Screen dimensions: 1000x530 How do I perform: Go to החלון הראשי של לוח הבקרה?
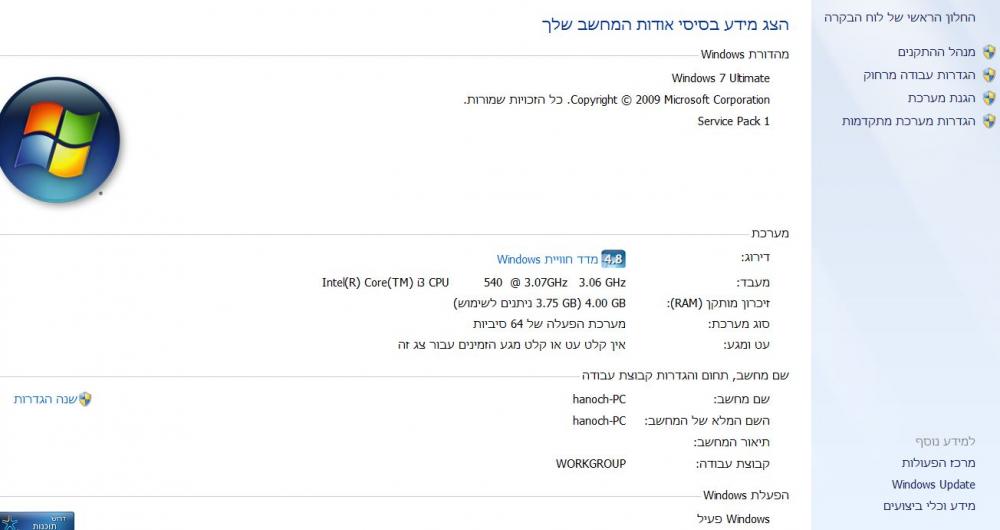click(x=899, y=18)
